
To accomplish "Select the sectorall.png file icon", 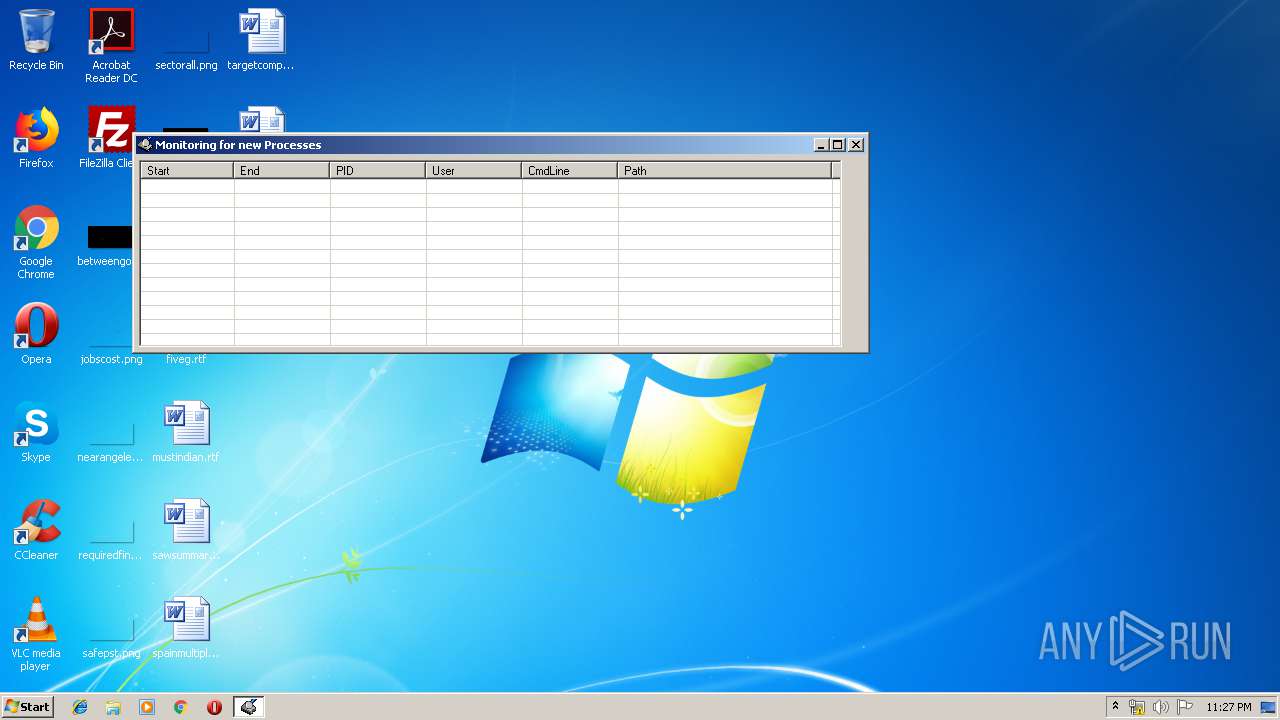I will tap(186, 40).
